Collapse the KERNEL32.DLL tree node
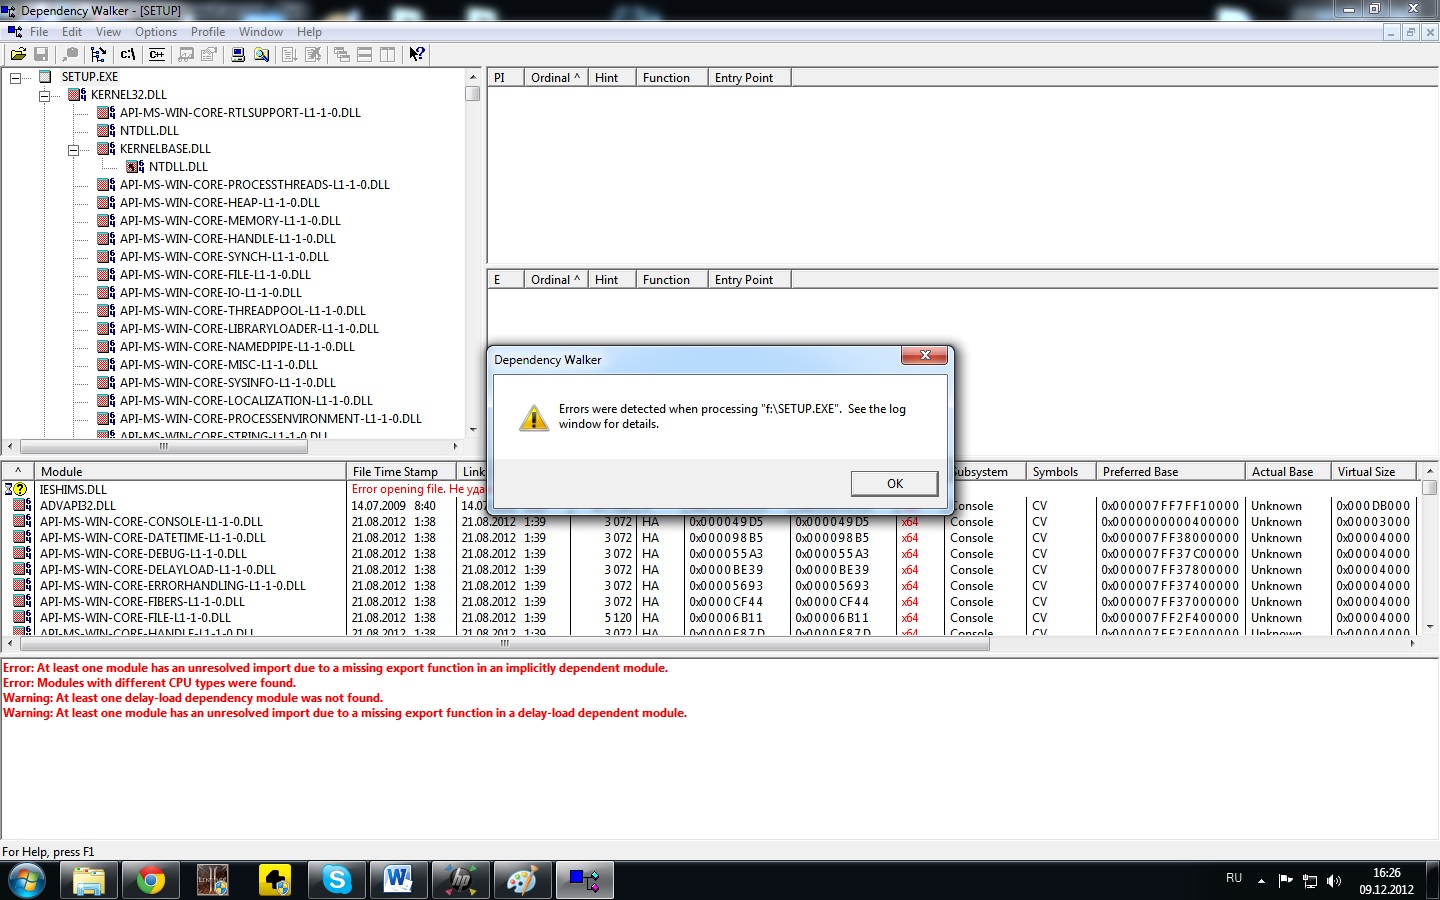The image size is (1440, 900). pos(44,95)
